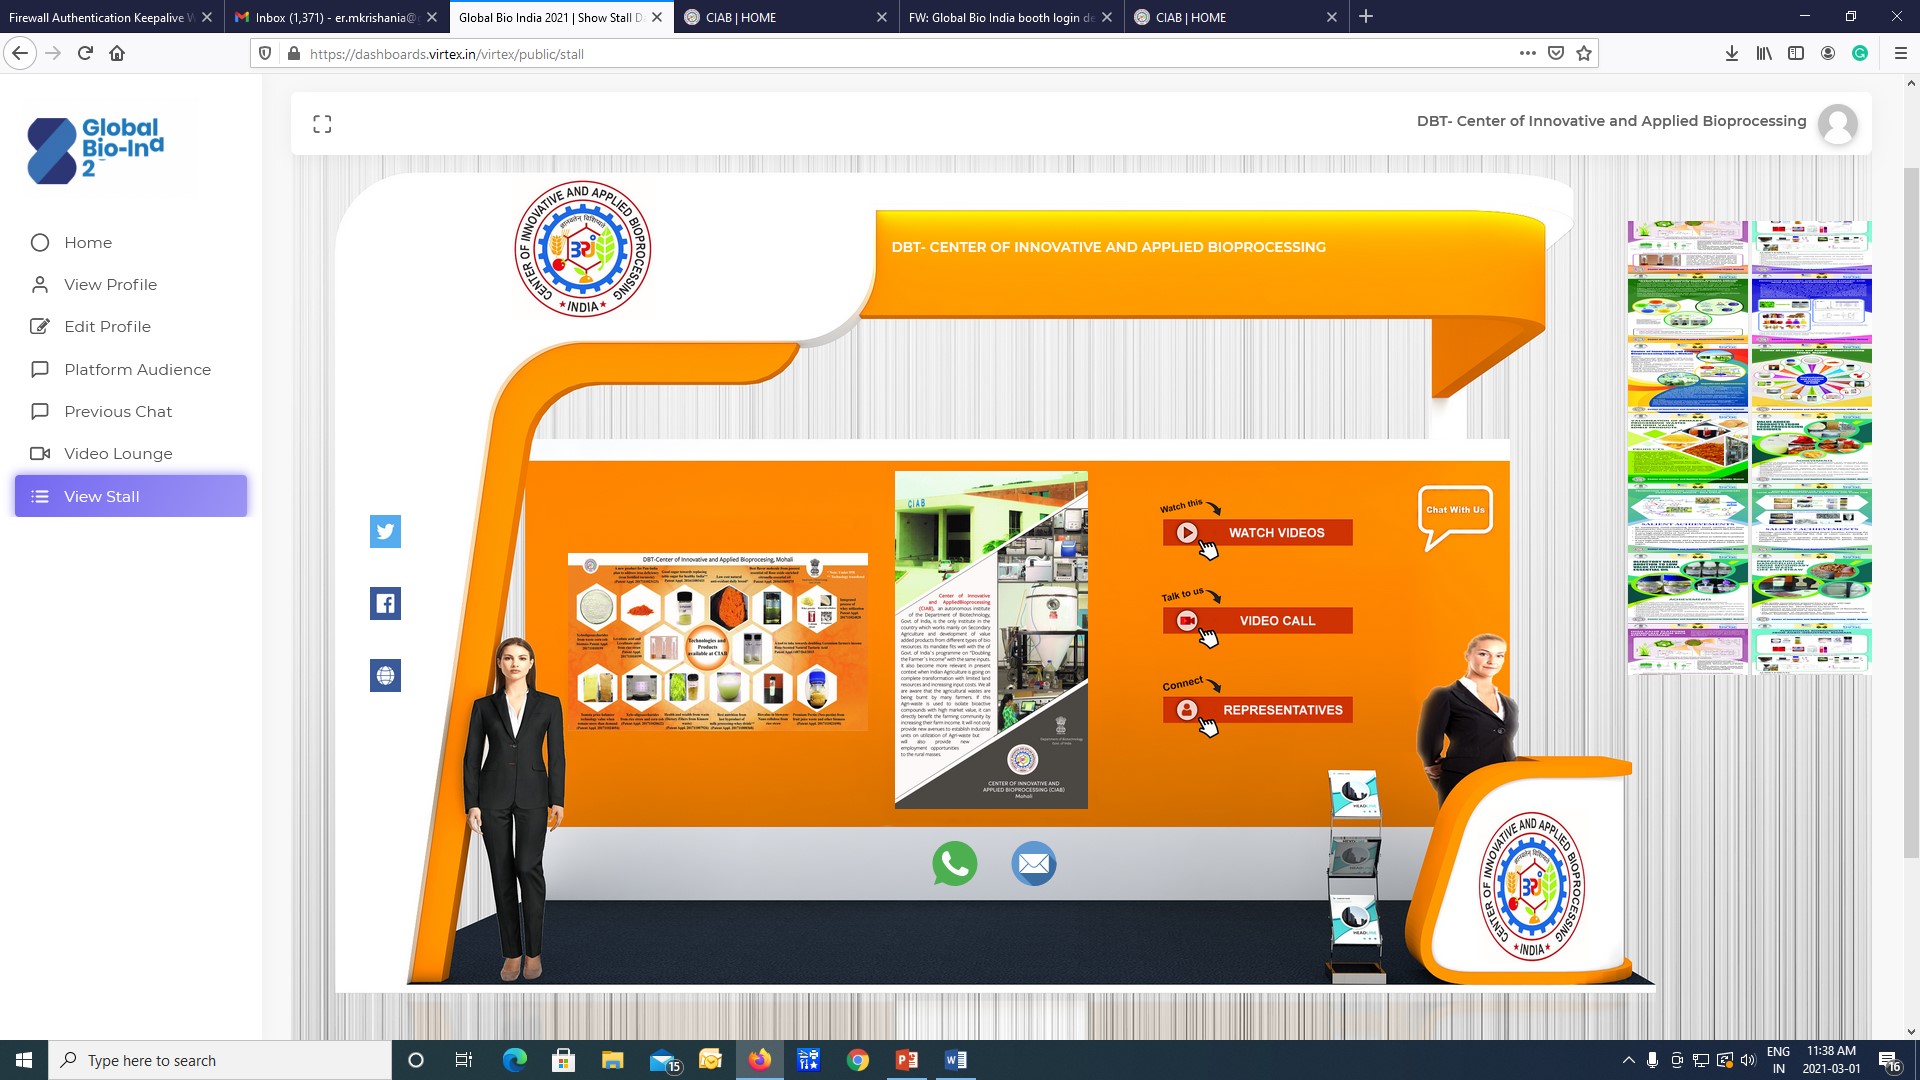The height and width of the screenshot is (1080, 1920).
Task: Open a new browser tab
Action: click(x=1366, y=17)
